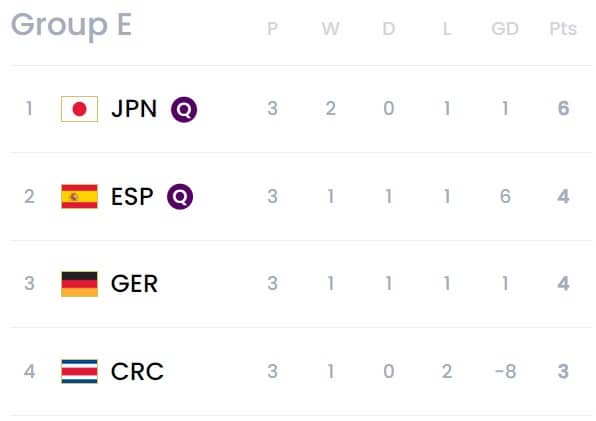Click the Spain flag icon
The width and height of the screenshot is (596, 421).
click(79, 196)
